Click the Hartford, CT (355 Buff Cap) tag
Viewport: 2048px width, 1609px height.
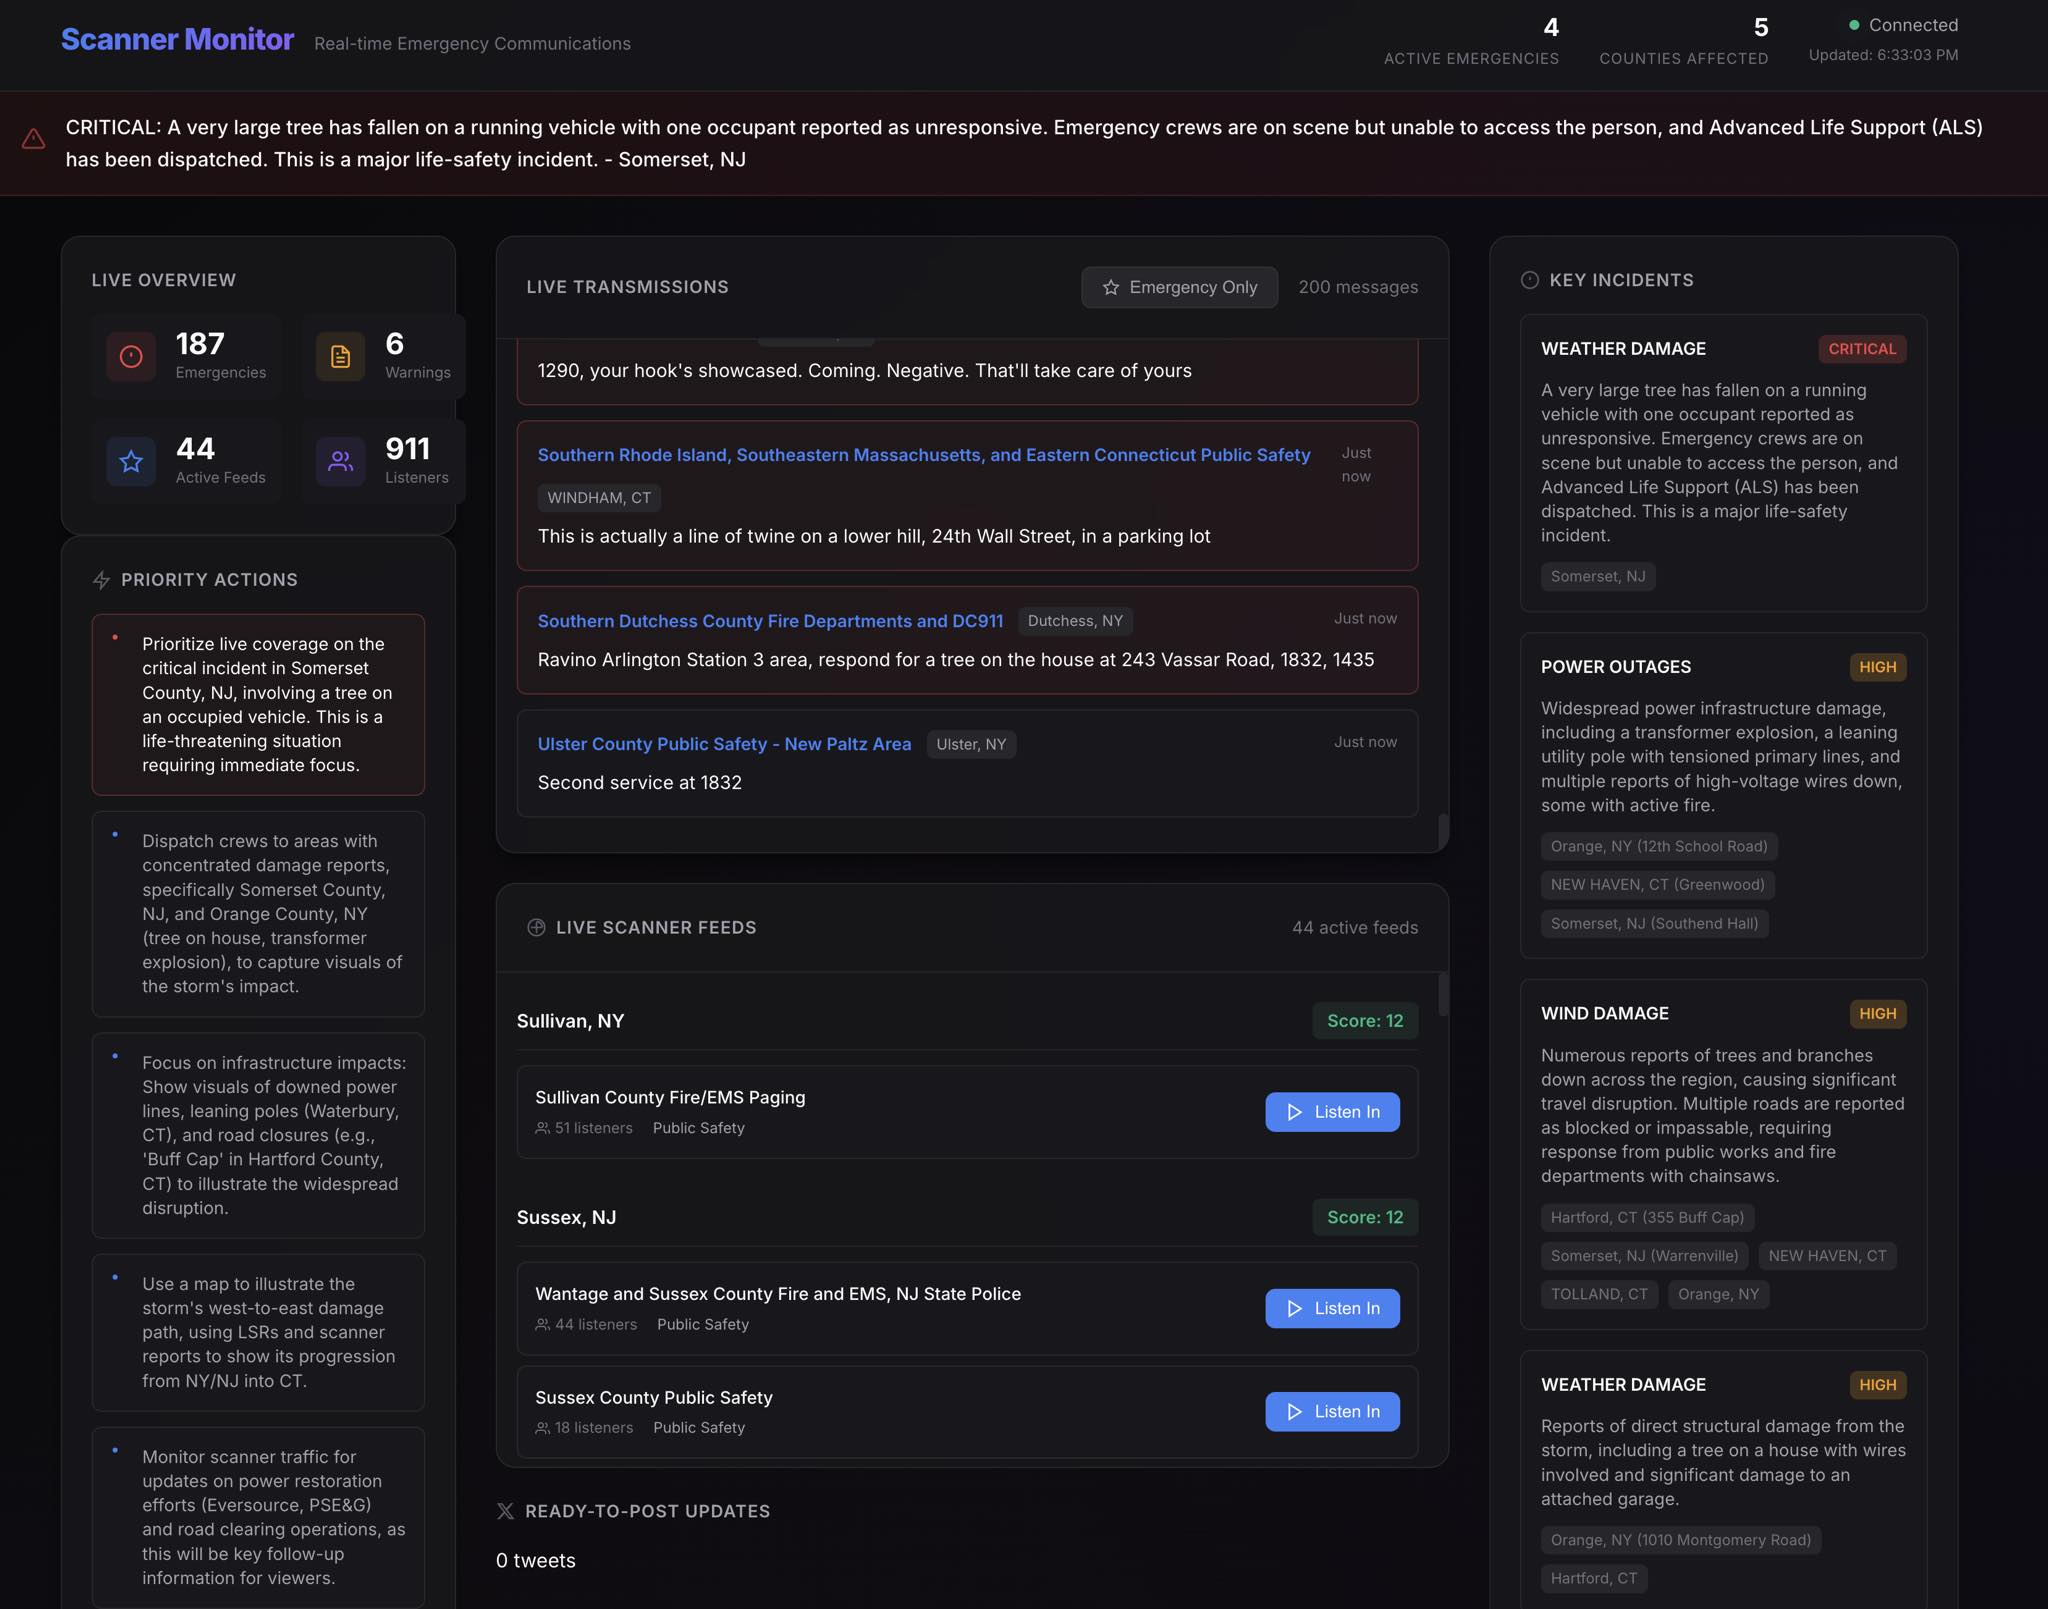coord(1647,1217)
